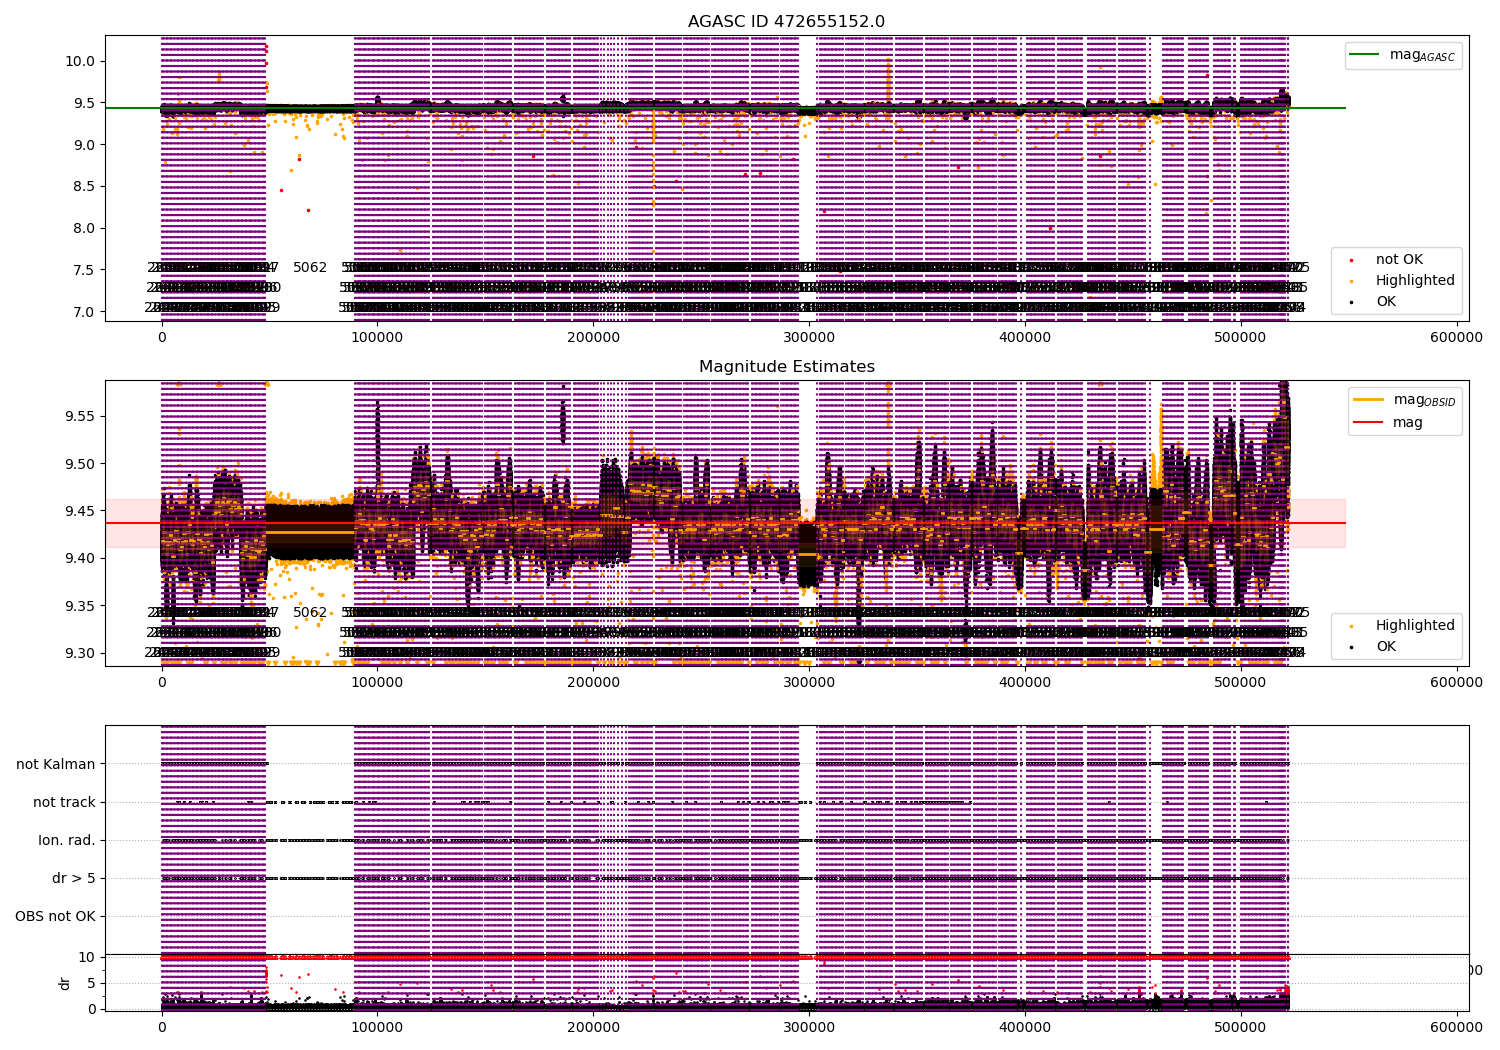Click the 'dr > 5' y-axis label
The image size is (1500, 1050).
(74, 878)
